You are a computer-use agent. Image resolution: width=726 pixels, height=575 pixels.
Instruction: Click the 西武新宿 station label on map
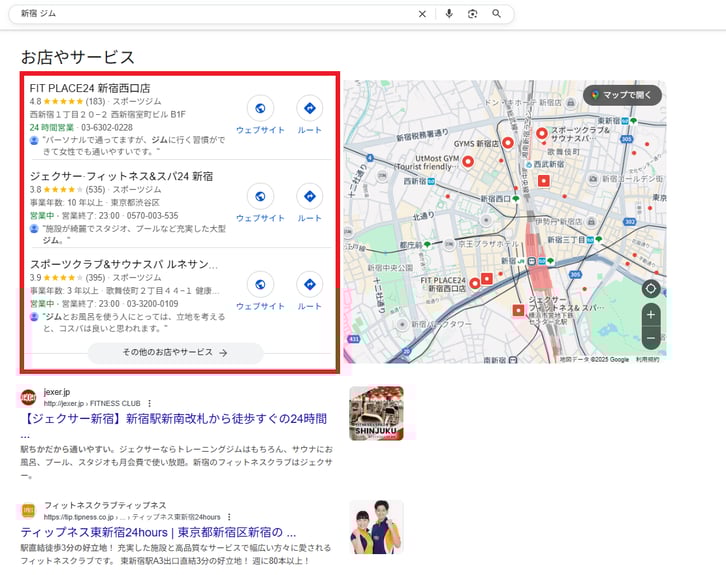[x=549, y=164]
